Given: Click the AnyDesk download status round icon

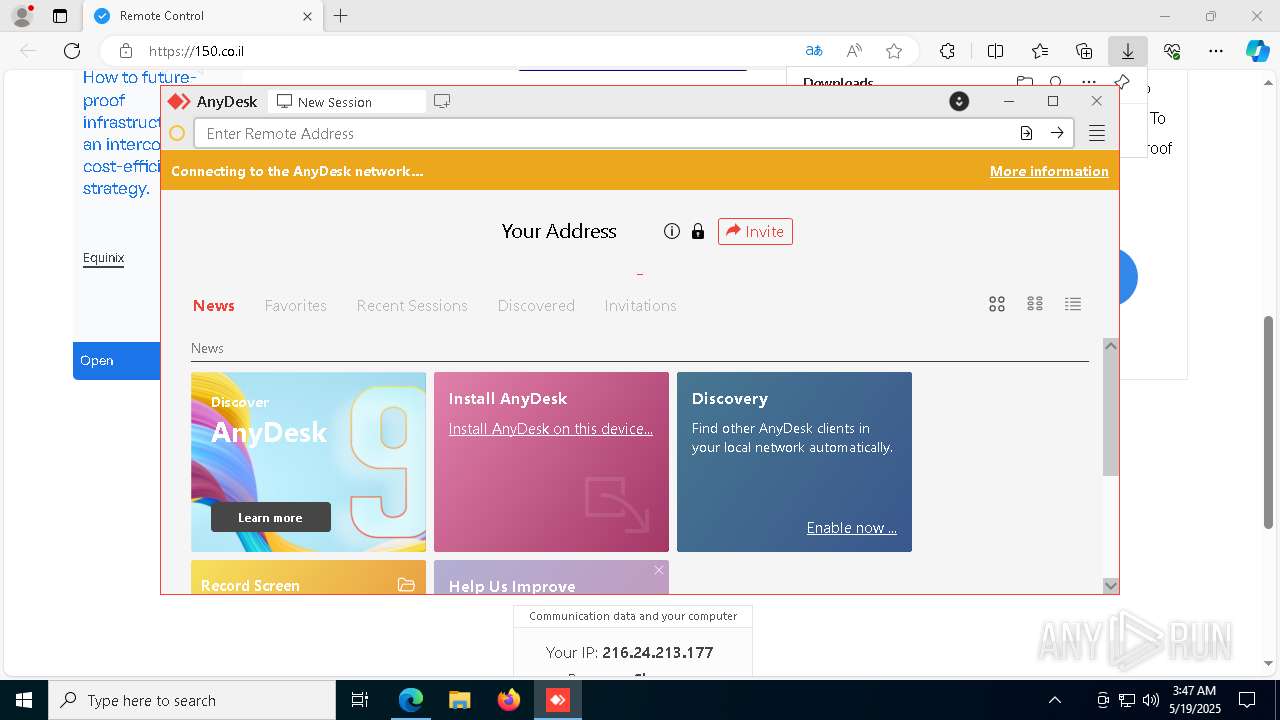Looking at the screenshot, I should coord(959,101).
